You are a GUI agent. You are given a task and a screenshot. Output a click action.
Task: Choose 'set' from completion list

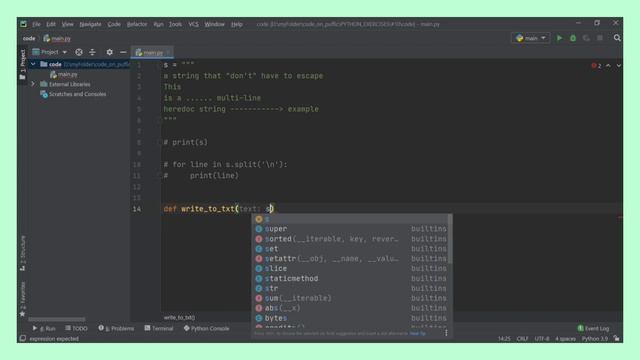[x=351, y=249]
